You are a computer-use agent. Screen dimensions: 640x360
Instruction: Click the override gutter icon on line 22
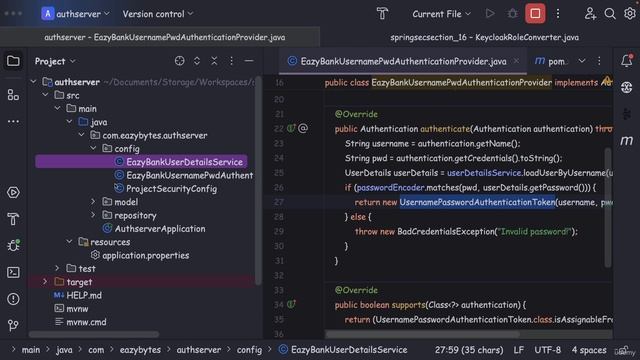pyautogui.click(x=291, y=129)
